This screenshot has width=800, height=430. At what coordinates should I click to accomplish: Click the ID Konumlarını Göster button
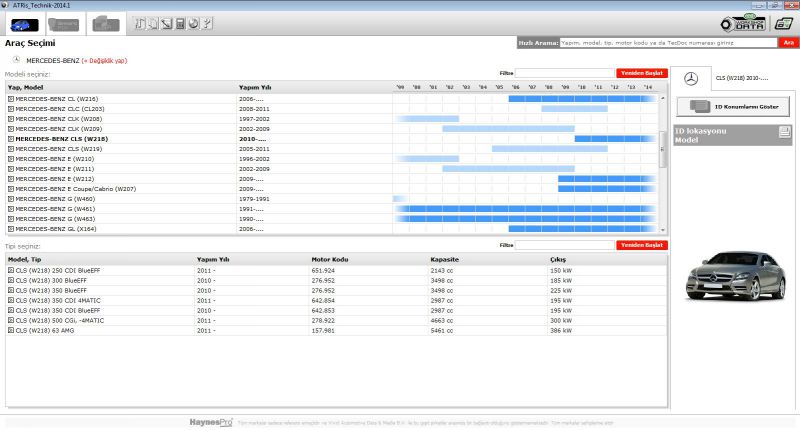[733, 107]
